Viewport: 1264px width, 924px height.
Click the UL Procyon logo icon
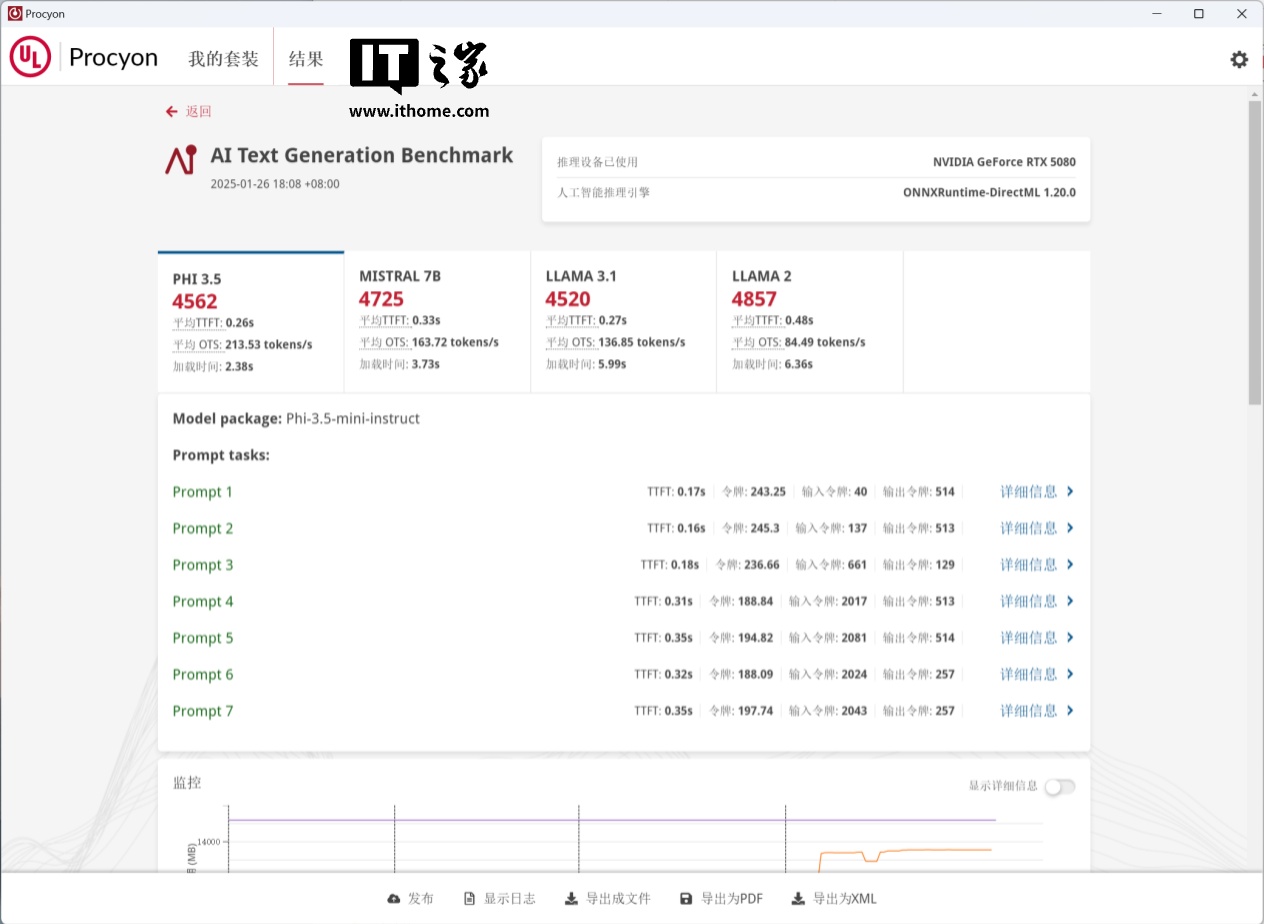tap(30, 58)
